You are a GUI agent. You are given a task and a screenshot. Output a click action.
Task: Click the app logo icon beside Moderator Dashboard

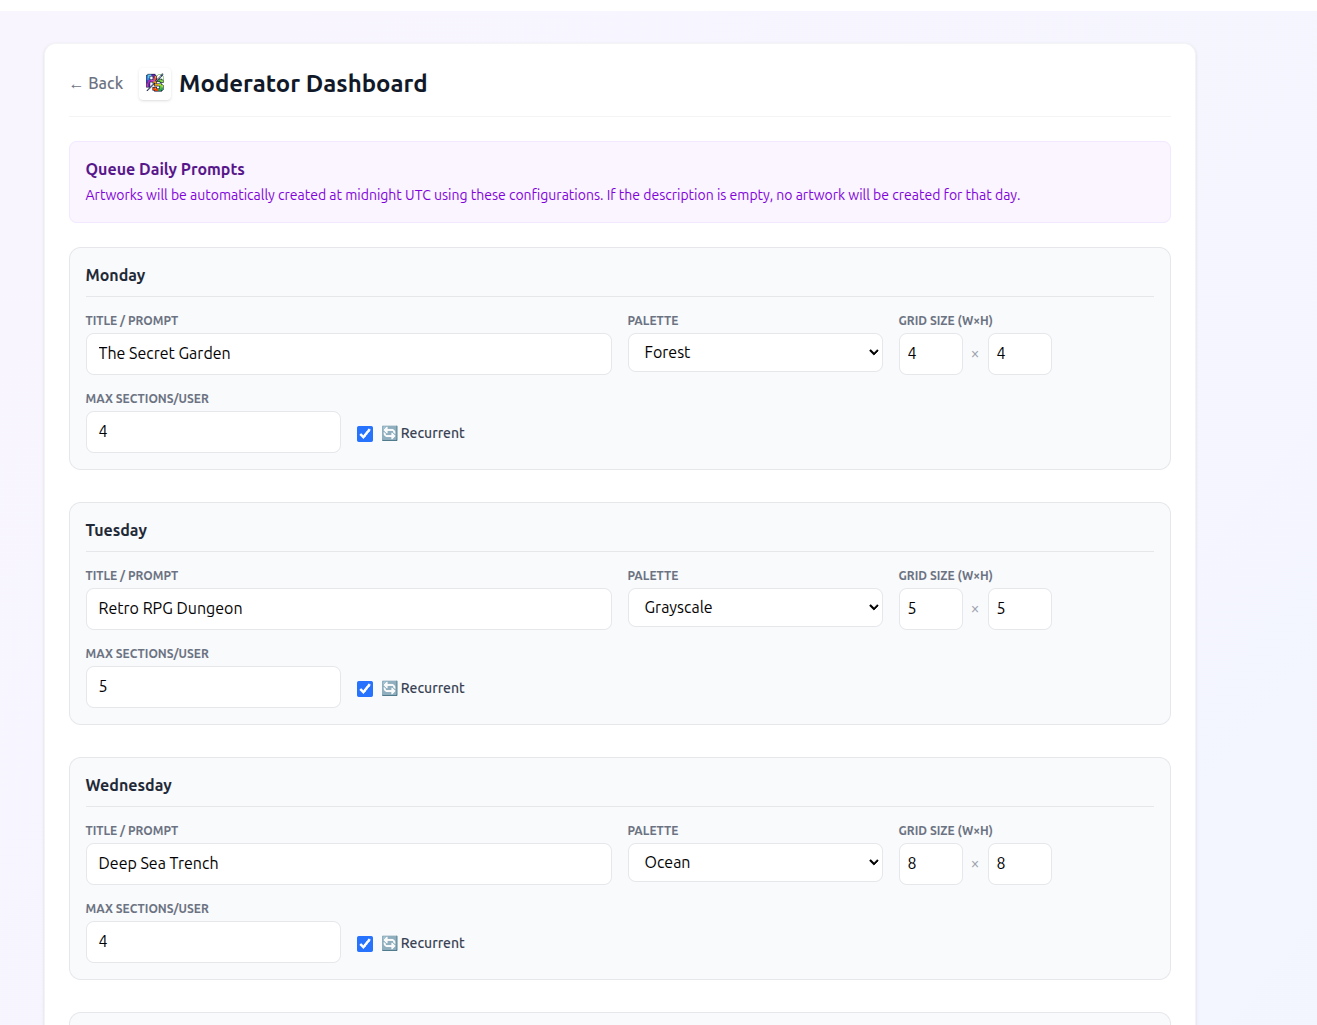pyautogui.click(x=155, y=83)
